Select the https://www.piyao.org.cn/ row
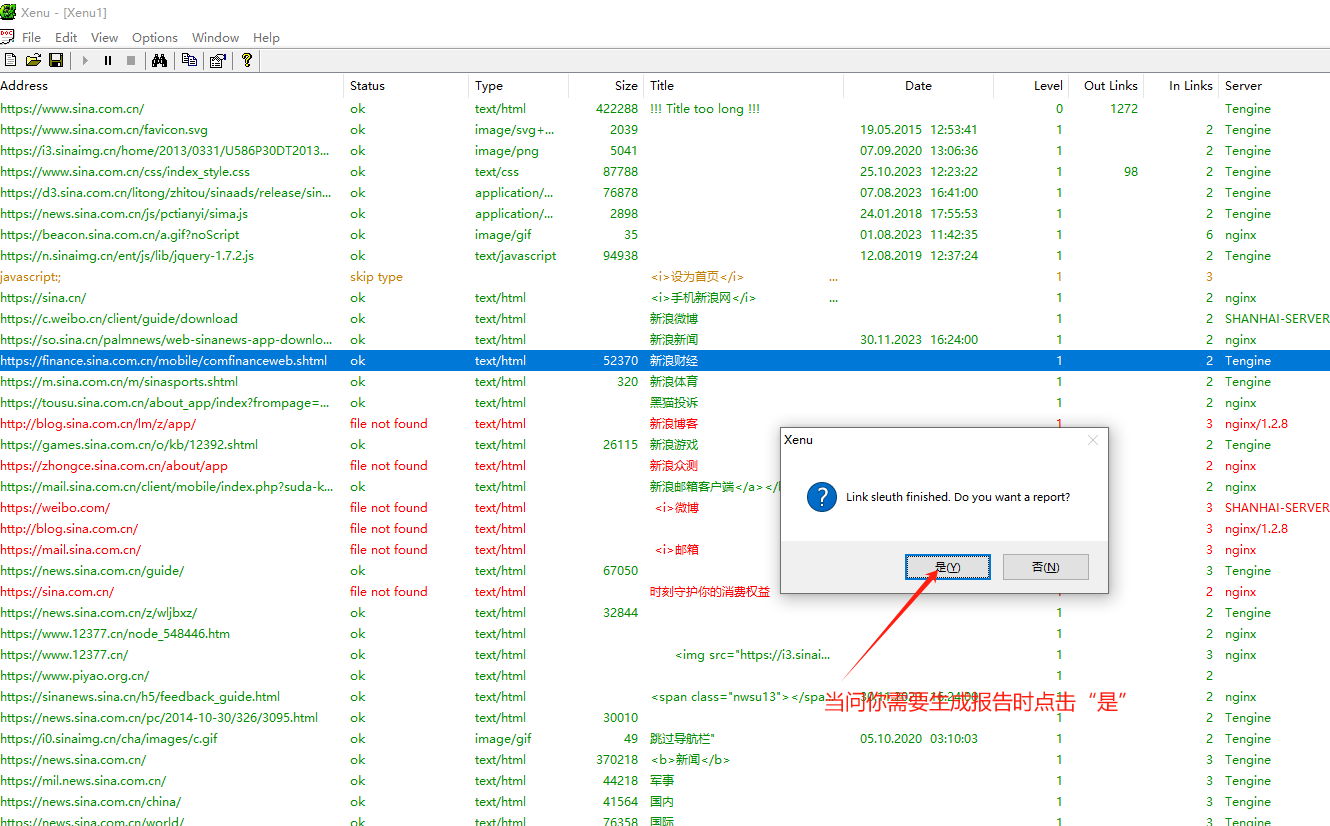This screenshot has width=1330, height=826. click(x=665, y=676)
